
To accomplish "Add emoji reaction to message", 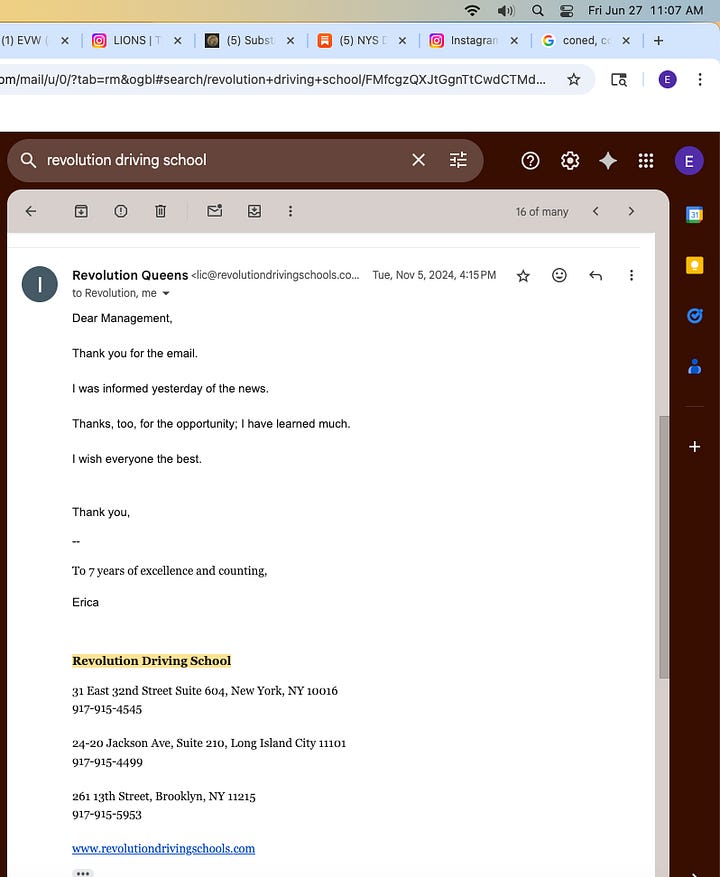I will [559, 275].
